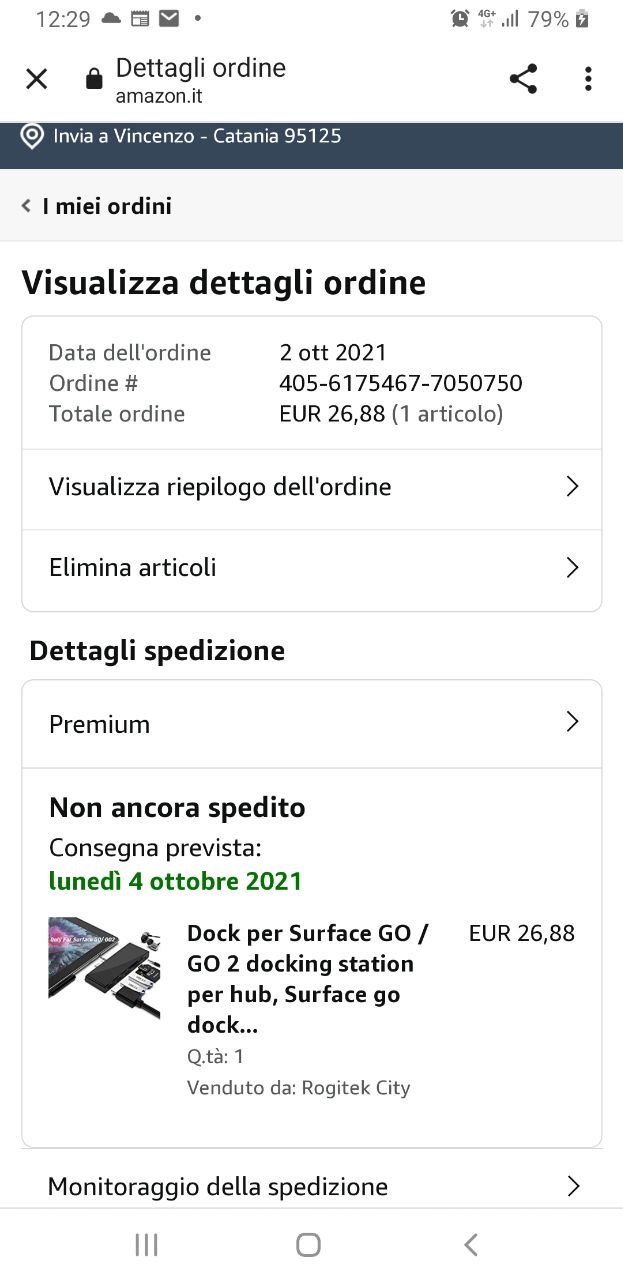Open the share icon
The image size is (623, 1280).
tap(523, 79)
